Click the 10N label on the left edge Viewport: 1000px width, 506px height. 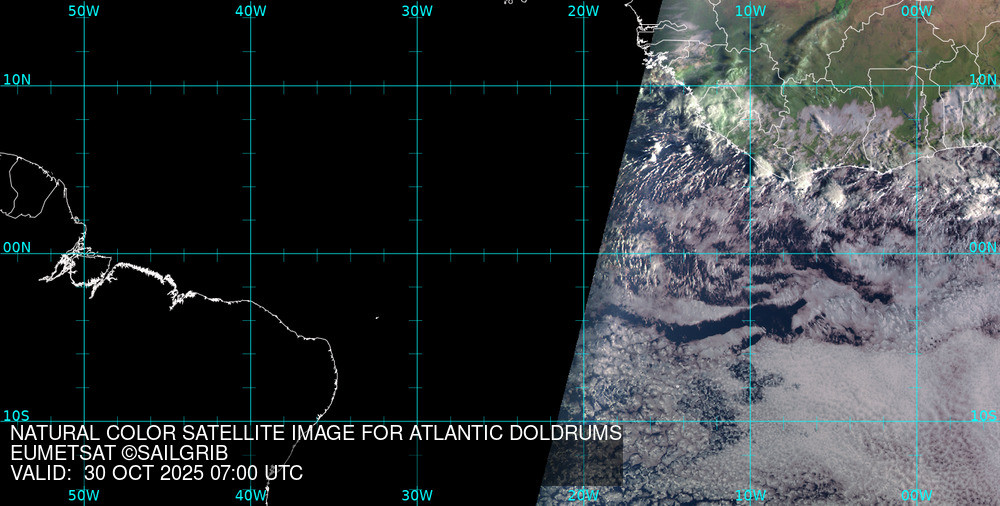pos(17,79)
